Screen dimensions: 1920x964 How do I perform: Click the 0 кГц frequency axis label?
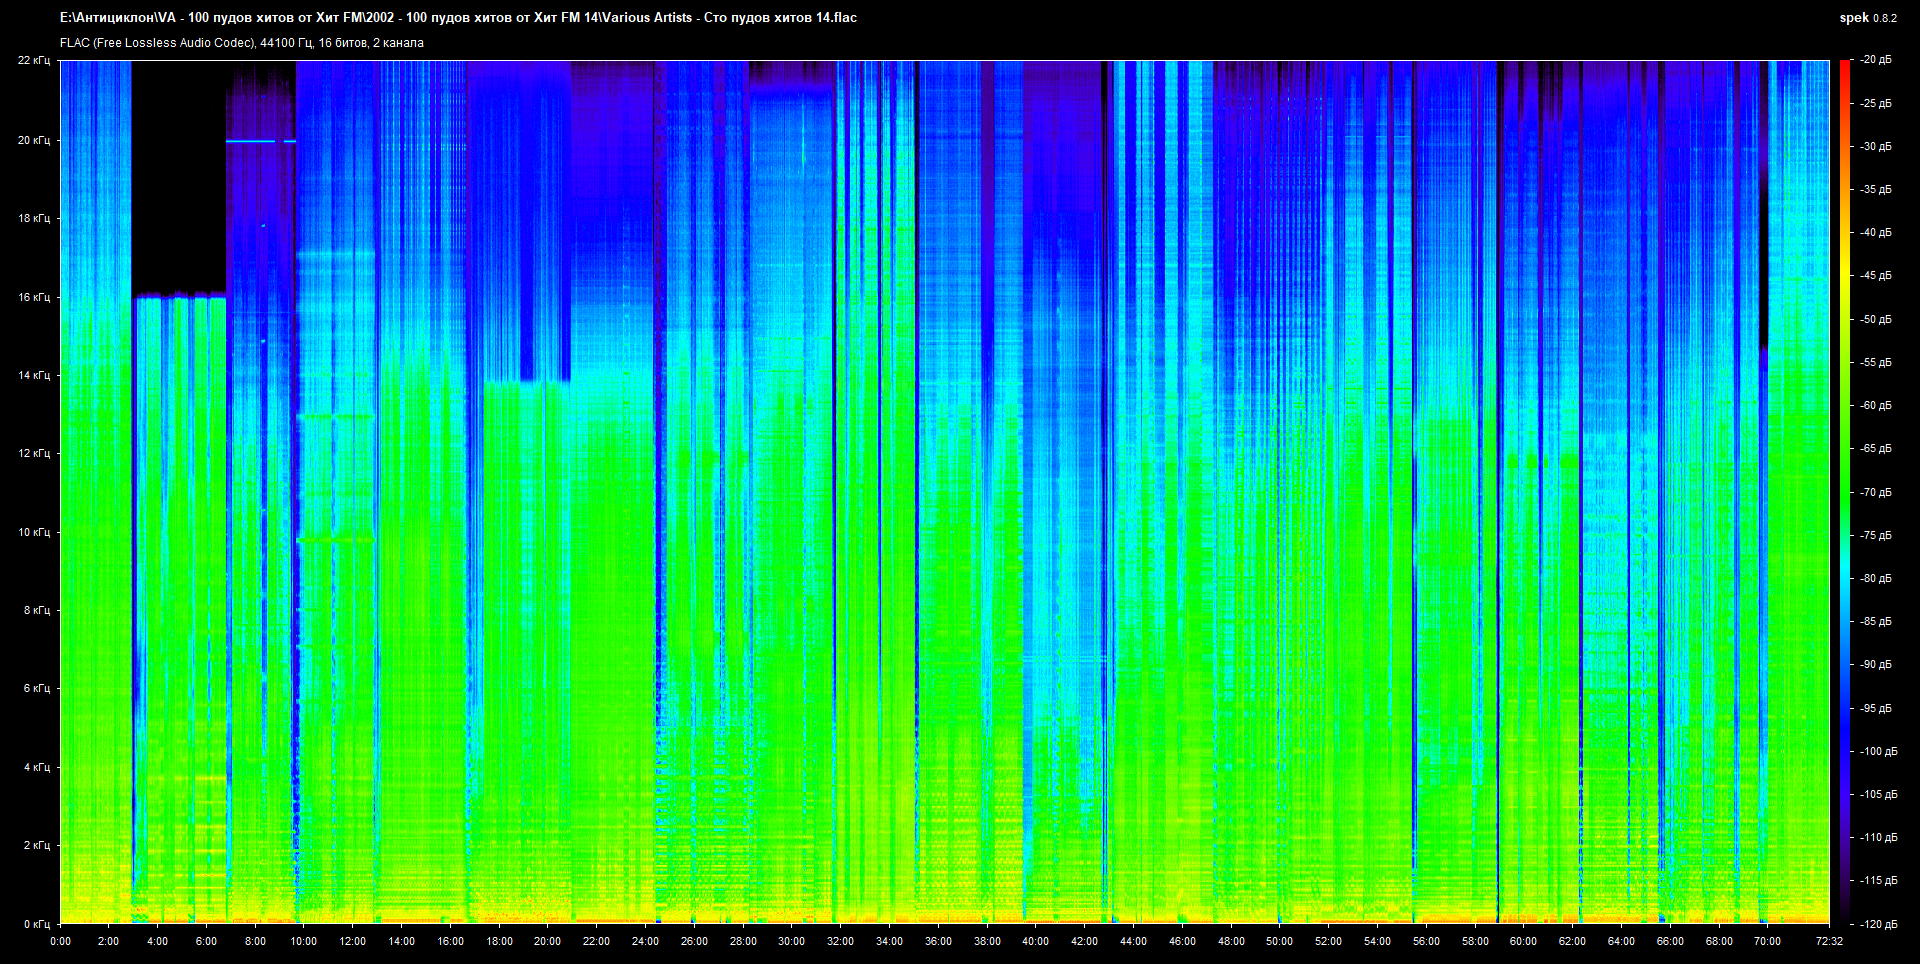tap(36, 924)
